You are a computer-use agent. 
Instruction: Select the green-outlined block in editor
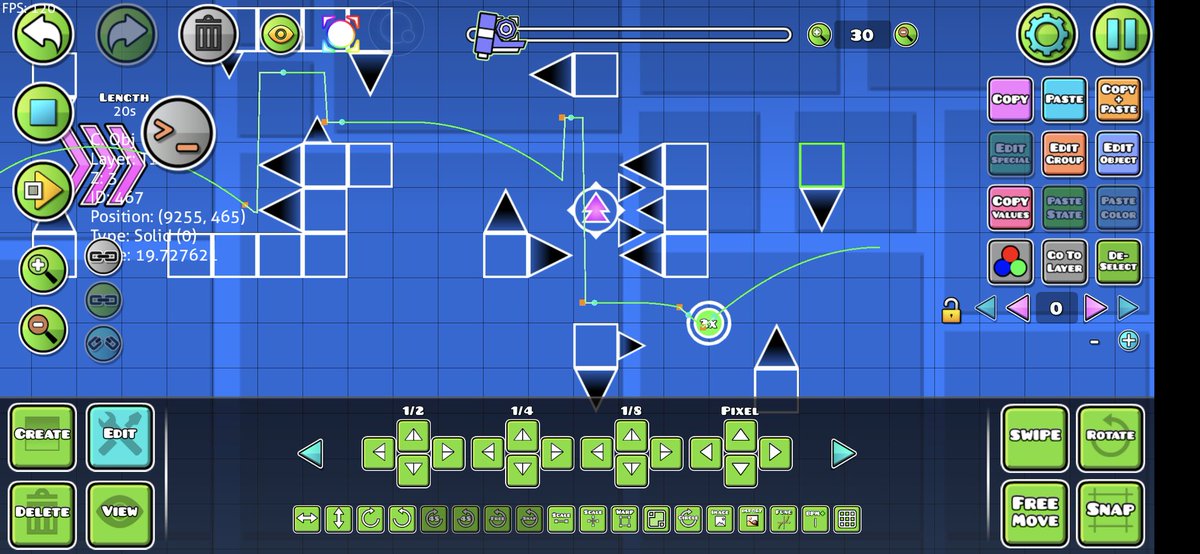coord(822,166)
